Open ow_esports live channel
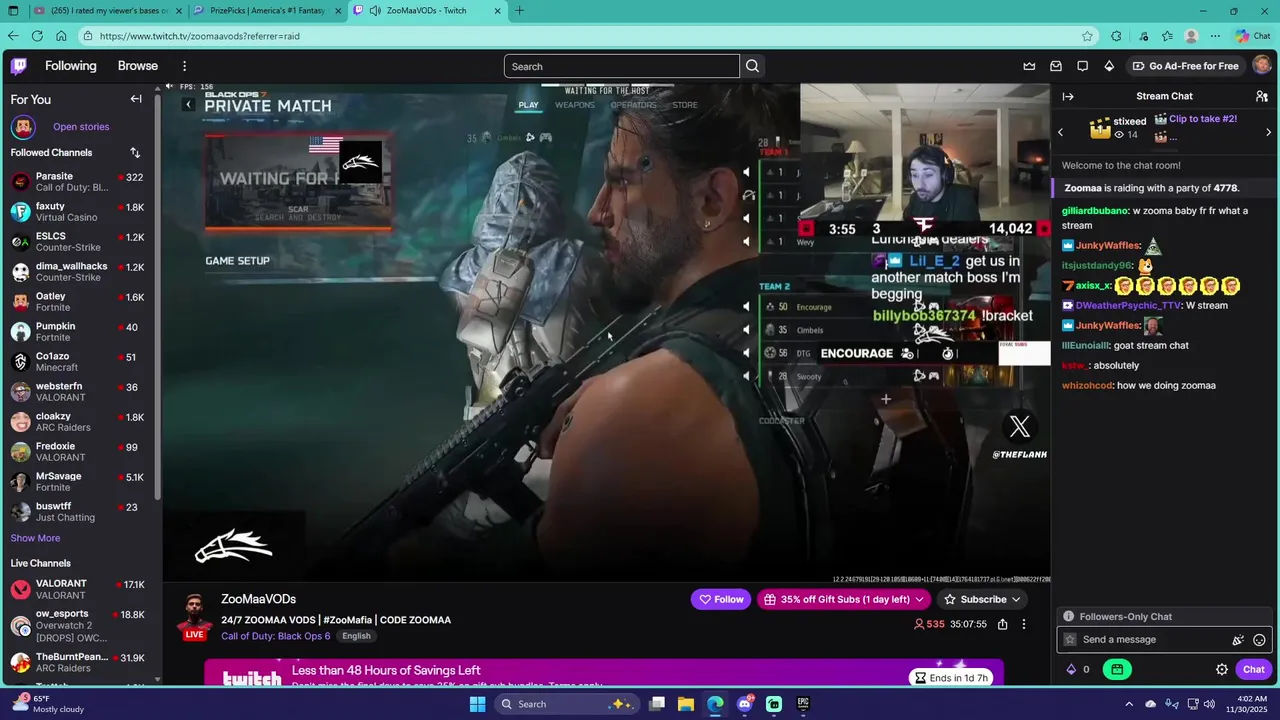The height and width of the screenshot is (720, 1280). pyautogui.click(x=77, y=625)
